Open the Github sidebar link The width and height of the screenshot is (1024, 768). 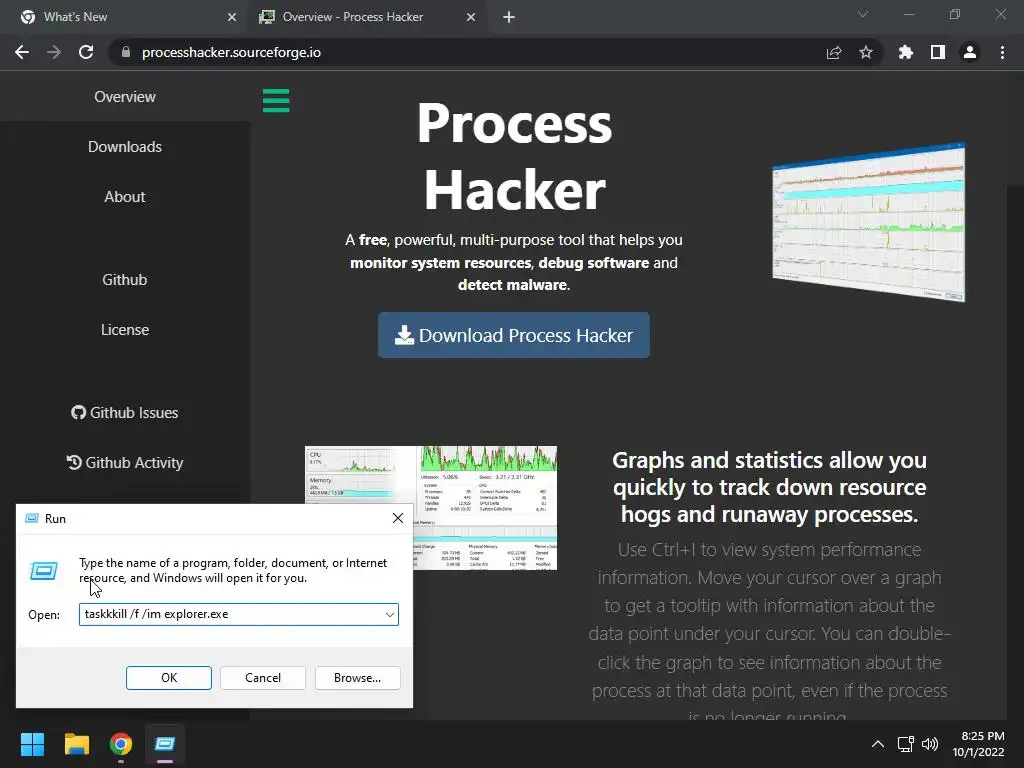point(125,280)
